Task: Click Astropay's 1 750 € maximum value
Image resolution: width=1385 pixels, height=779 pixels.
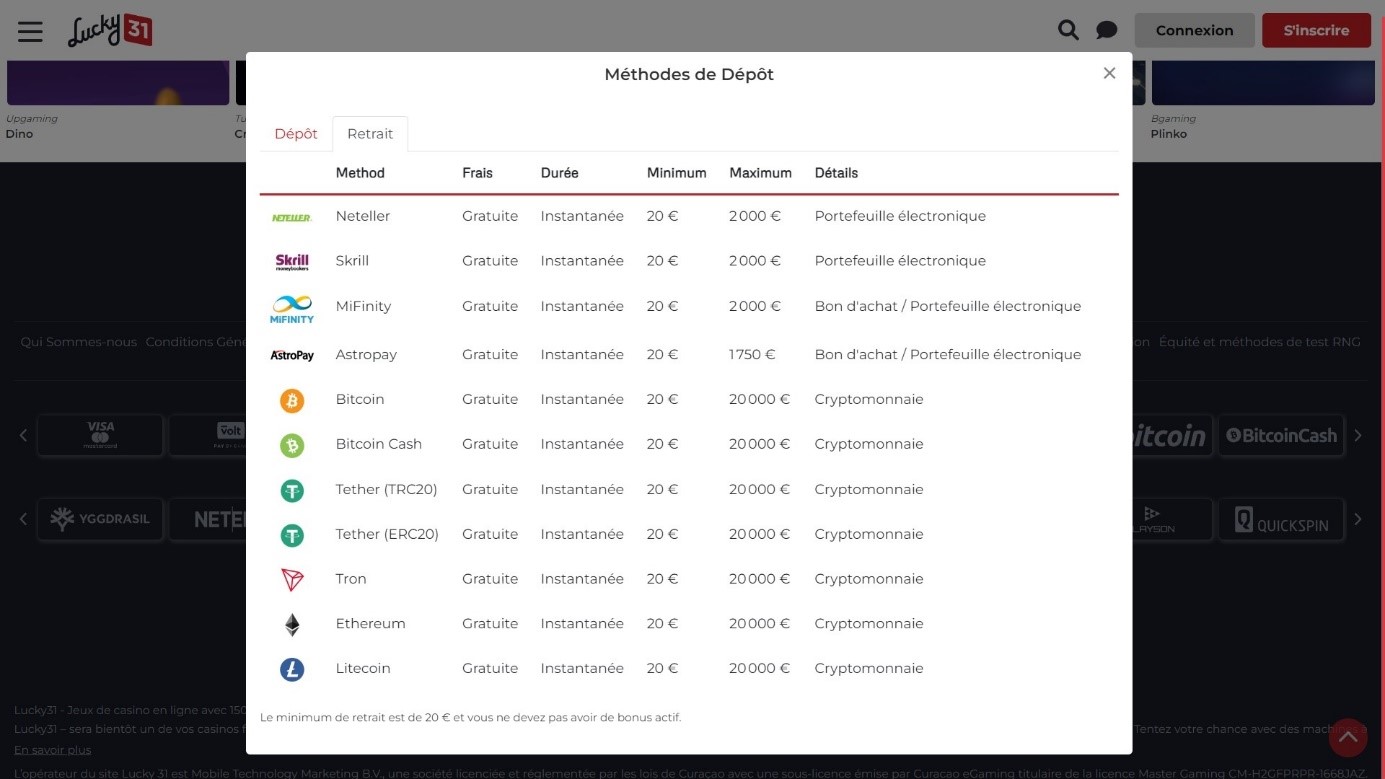Action: pos(752,355)
